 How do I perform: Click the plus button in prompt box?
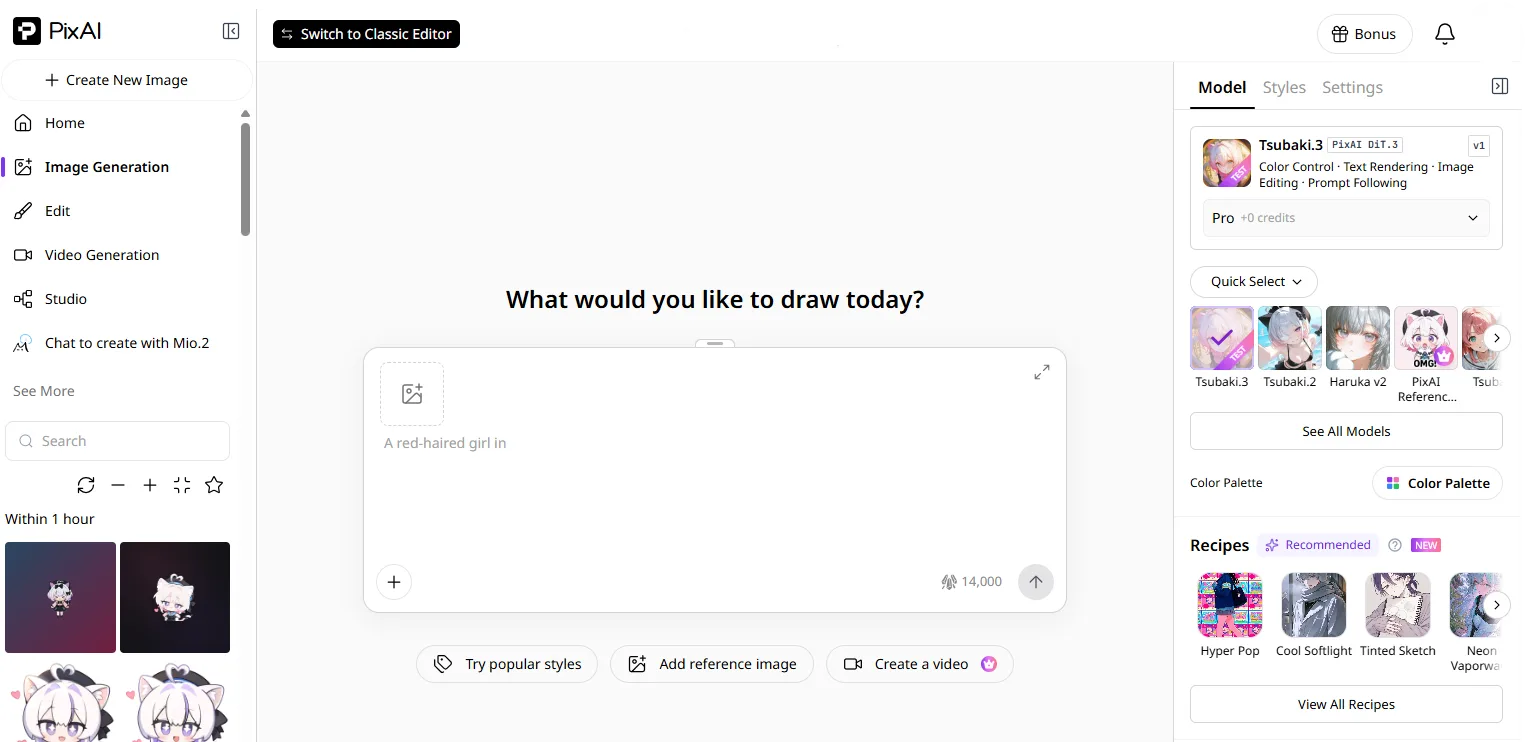[x=394, y=582]
